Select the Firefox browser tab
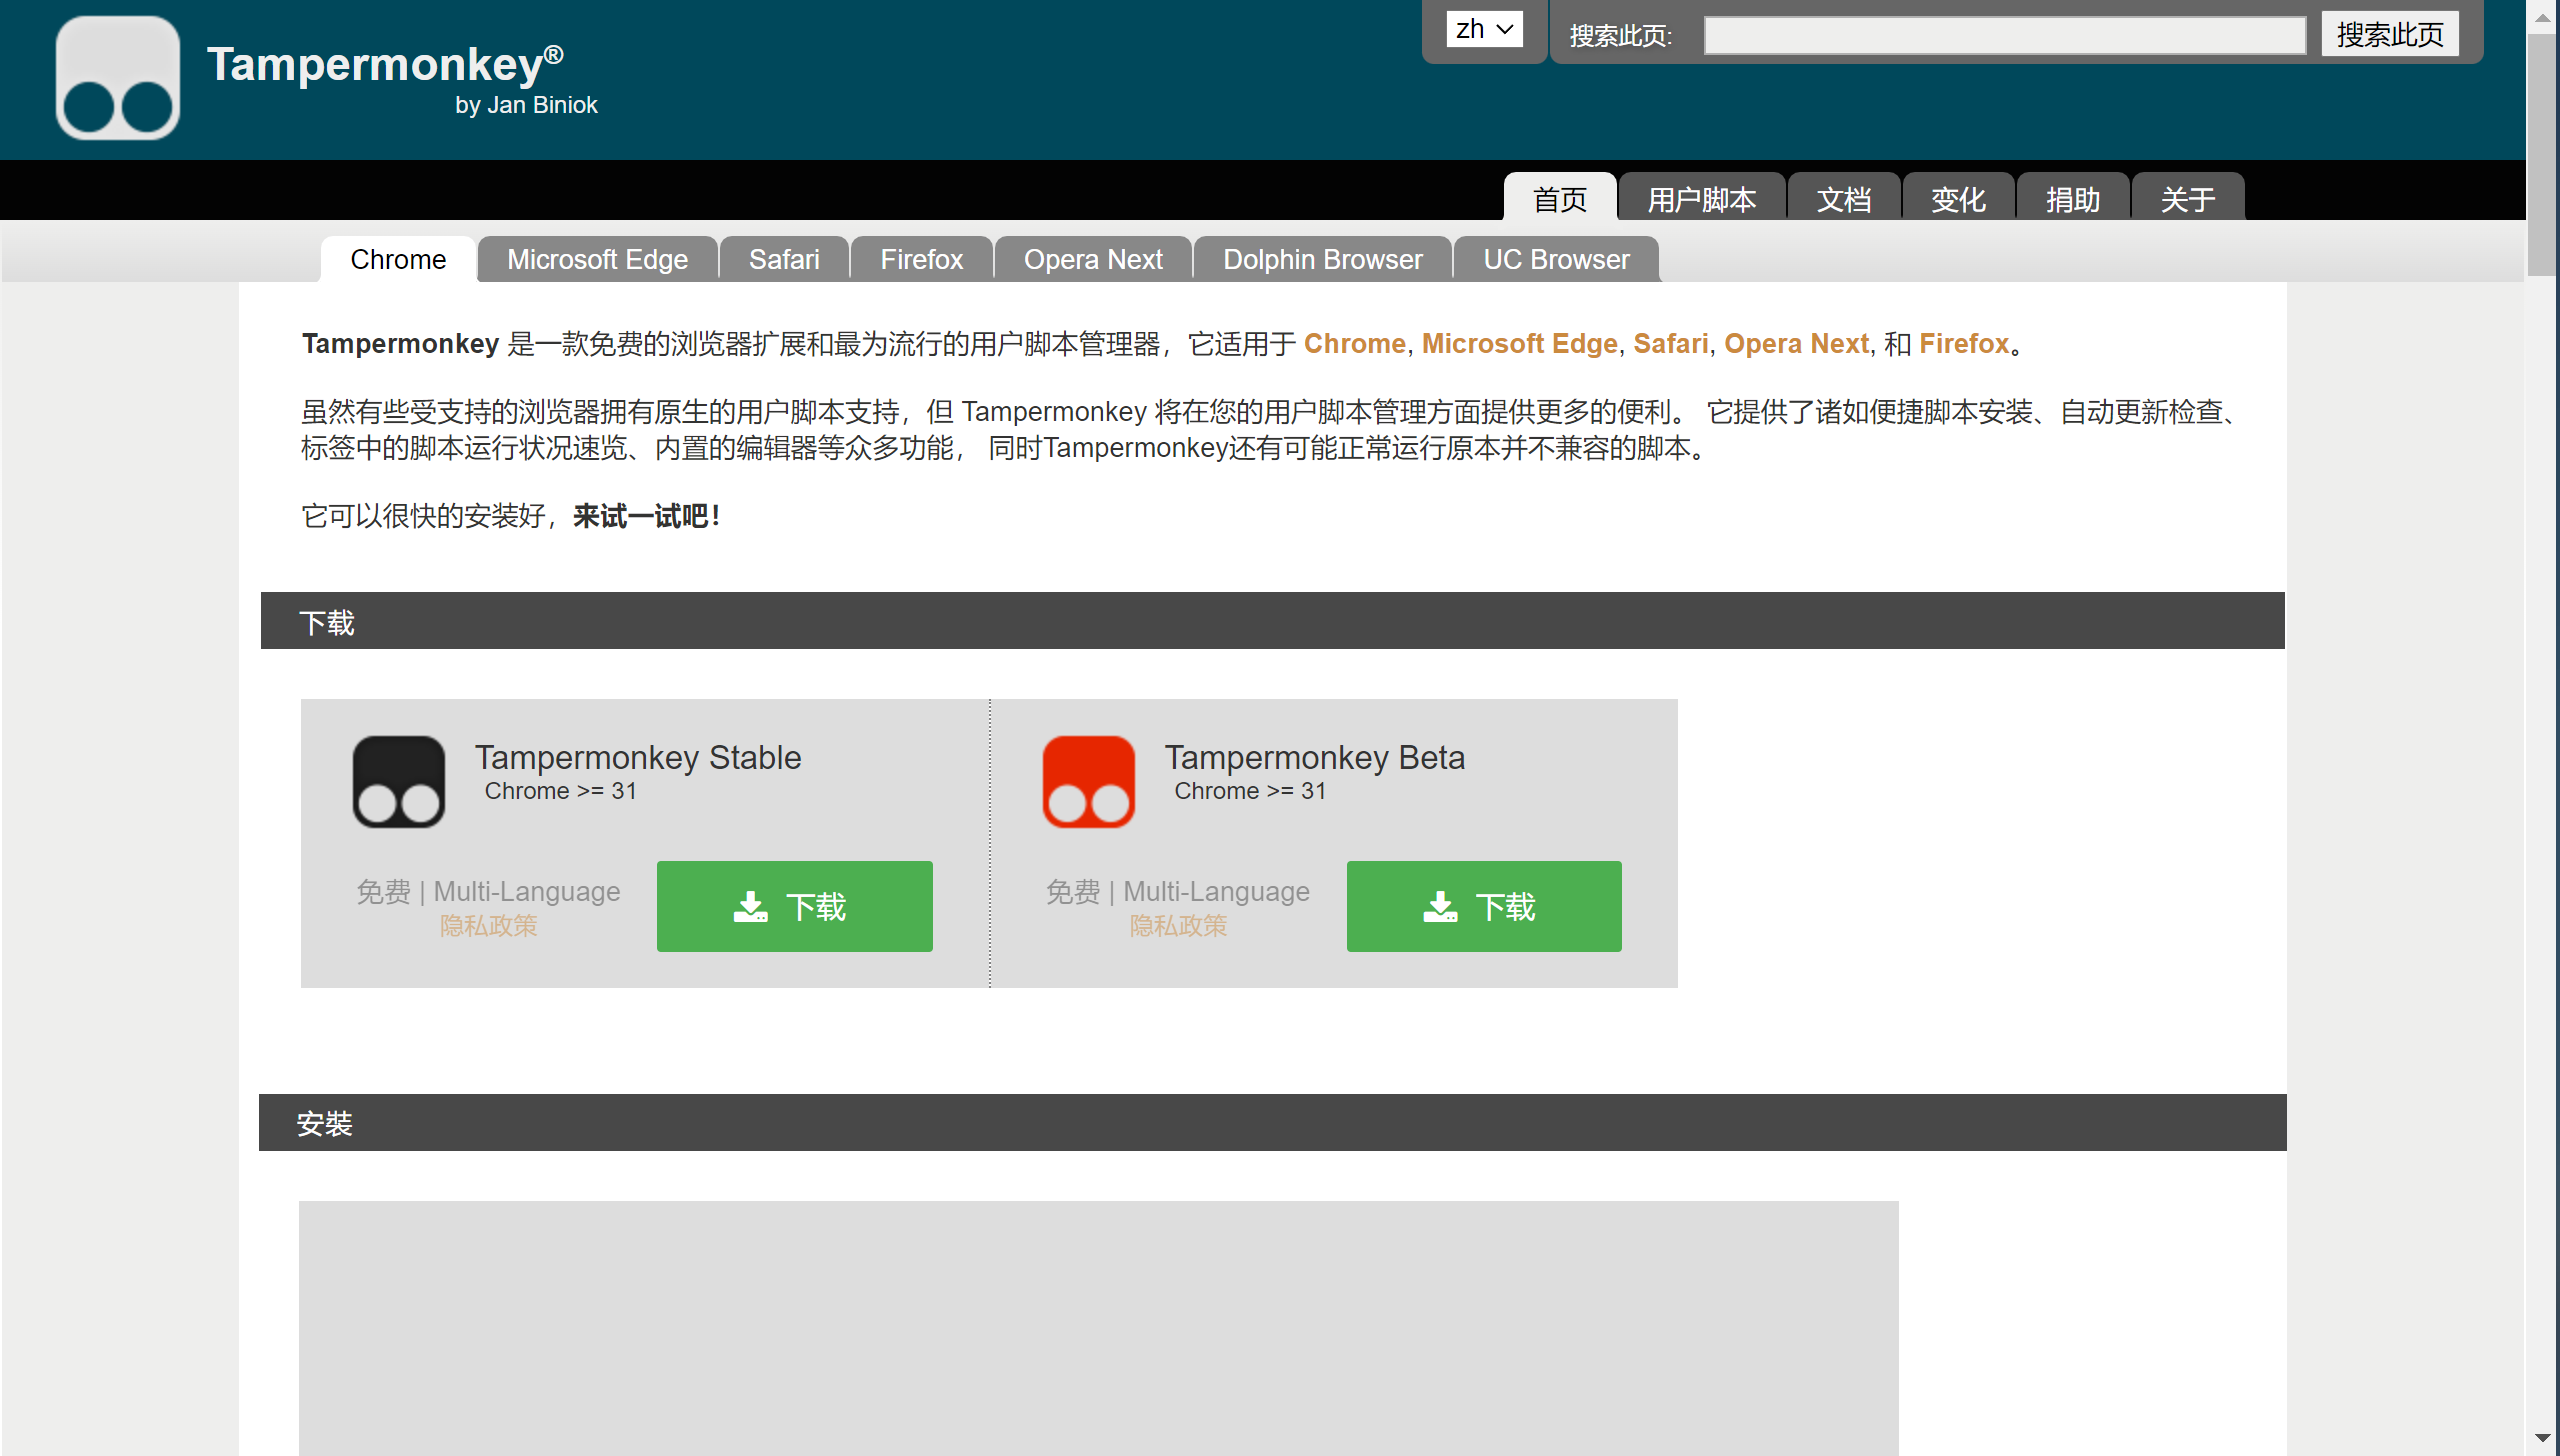This screenshot has width=2560, height=1456. [x=922, y=259]
